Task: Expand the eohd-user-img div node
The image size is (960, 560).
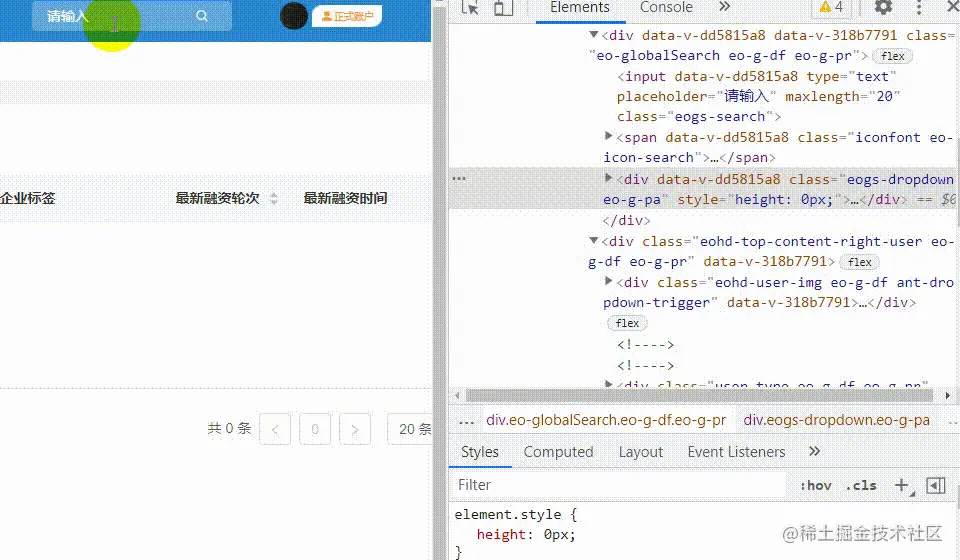Action: coord(608,281)
